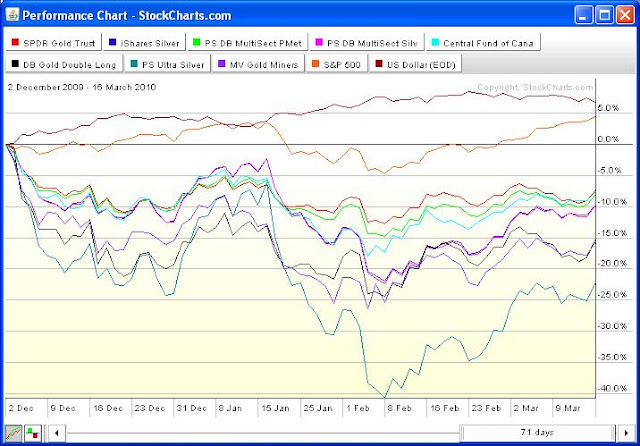This screenshot has width=640, height=446.
Task: Toggle the S&P 500 series button
Action: point(337,64)
